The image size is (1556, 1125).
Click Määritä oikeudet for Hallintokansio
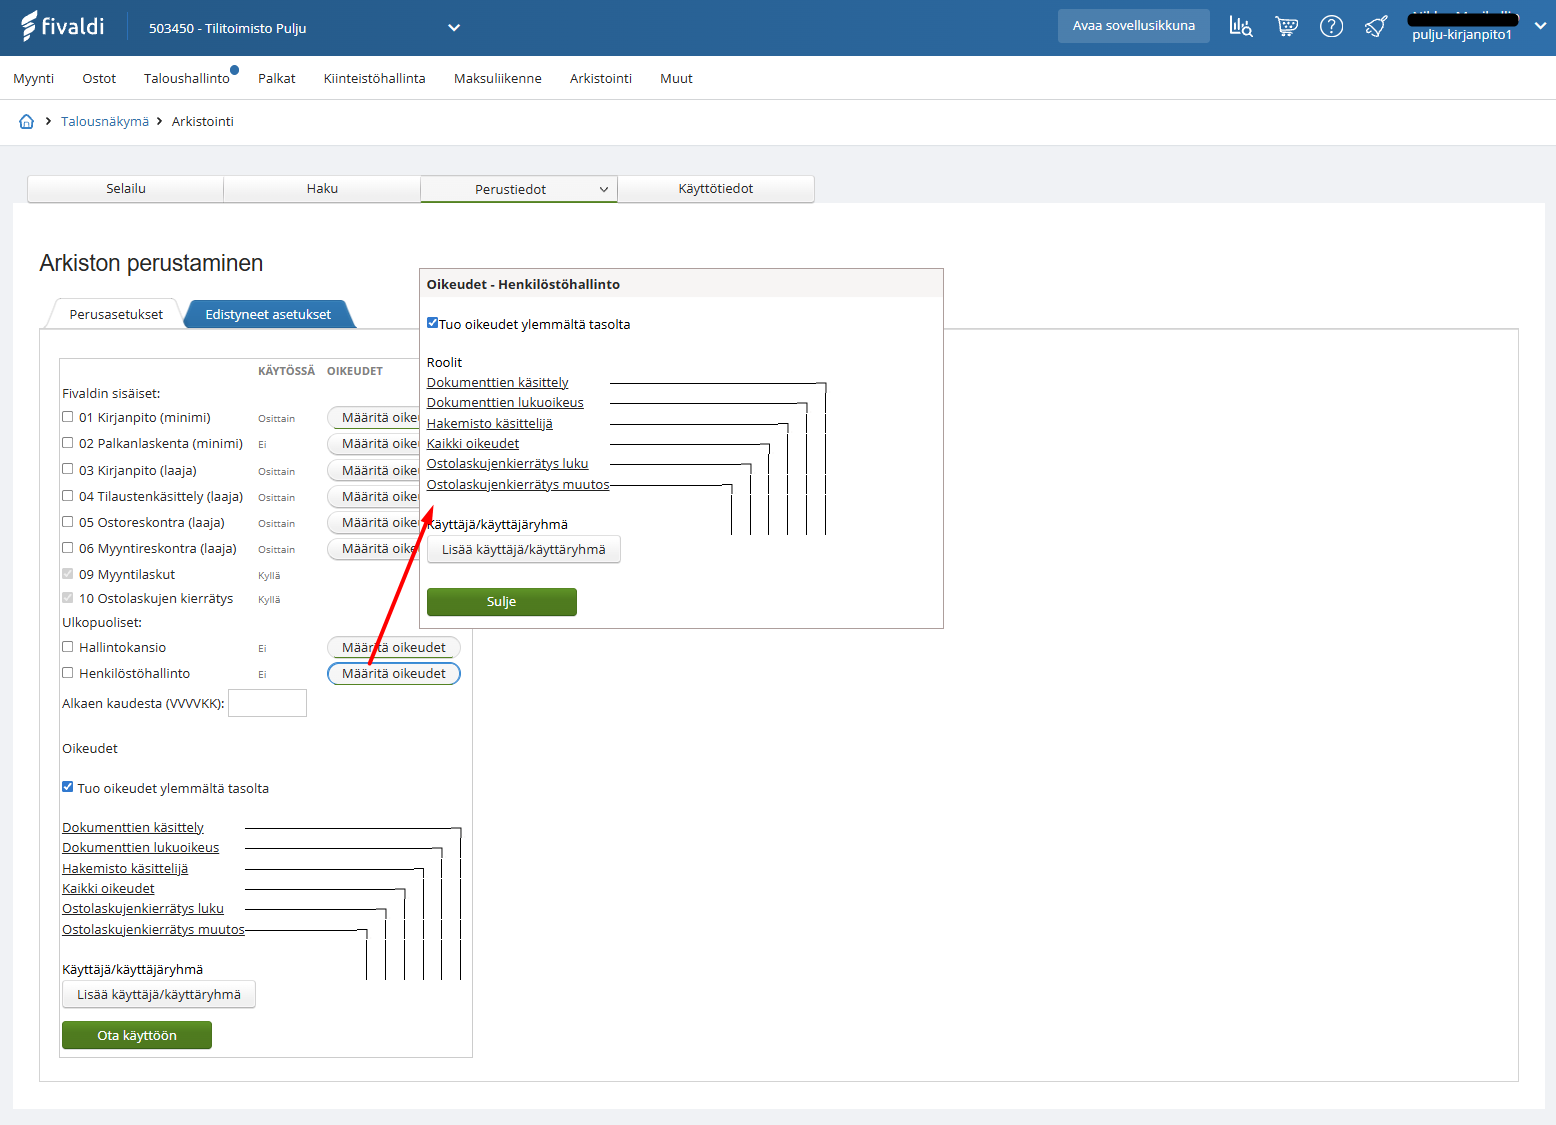[x=394, y=648]
